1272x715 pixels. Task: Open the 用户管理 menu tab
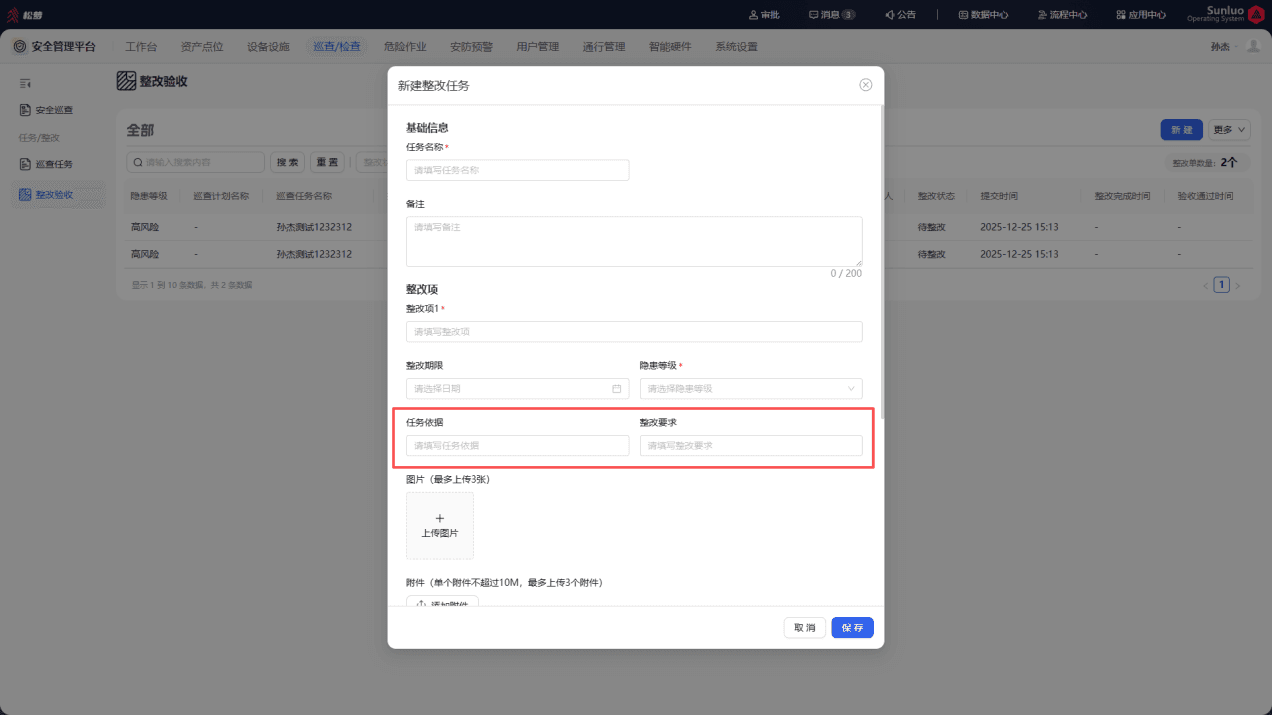[537, 47]
